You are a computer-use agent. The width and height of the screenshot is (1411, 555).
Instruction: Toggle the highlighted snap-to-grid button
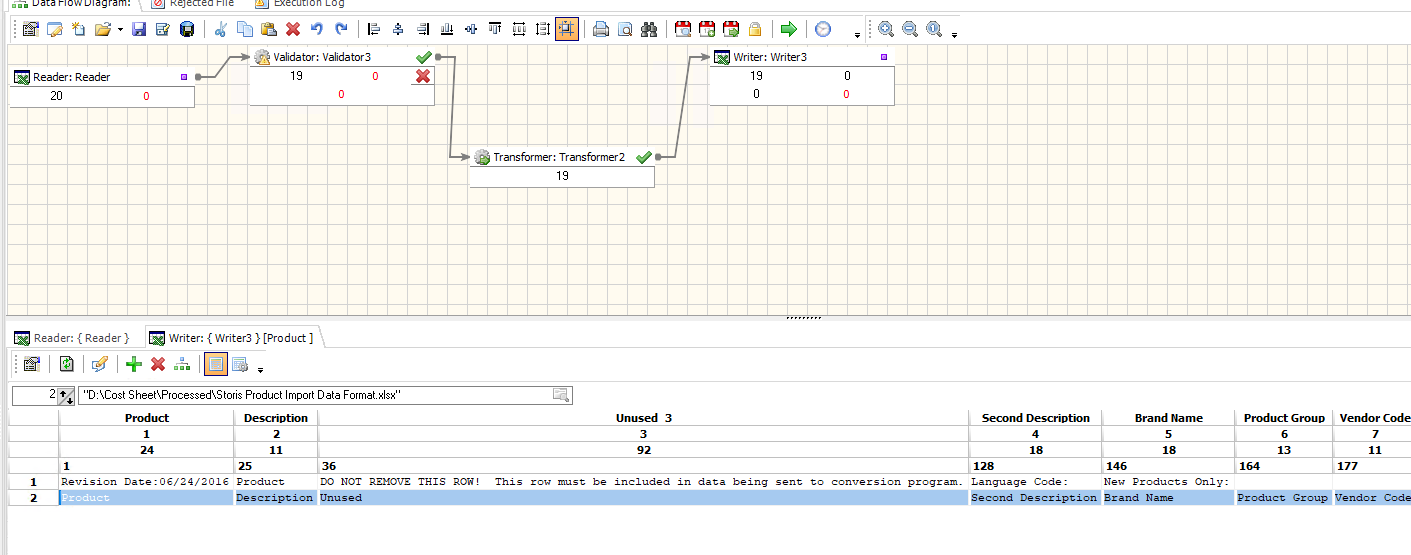(x=567, y=29)
